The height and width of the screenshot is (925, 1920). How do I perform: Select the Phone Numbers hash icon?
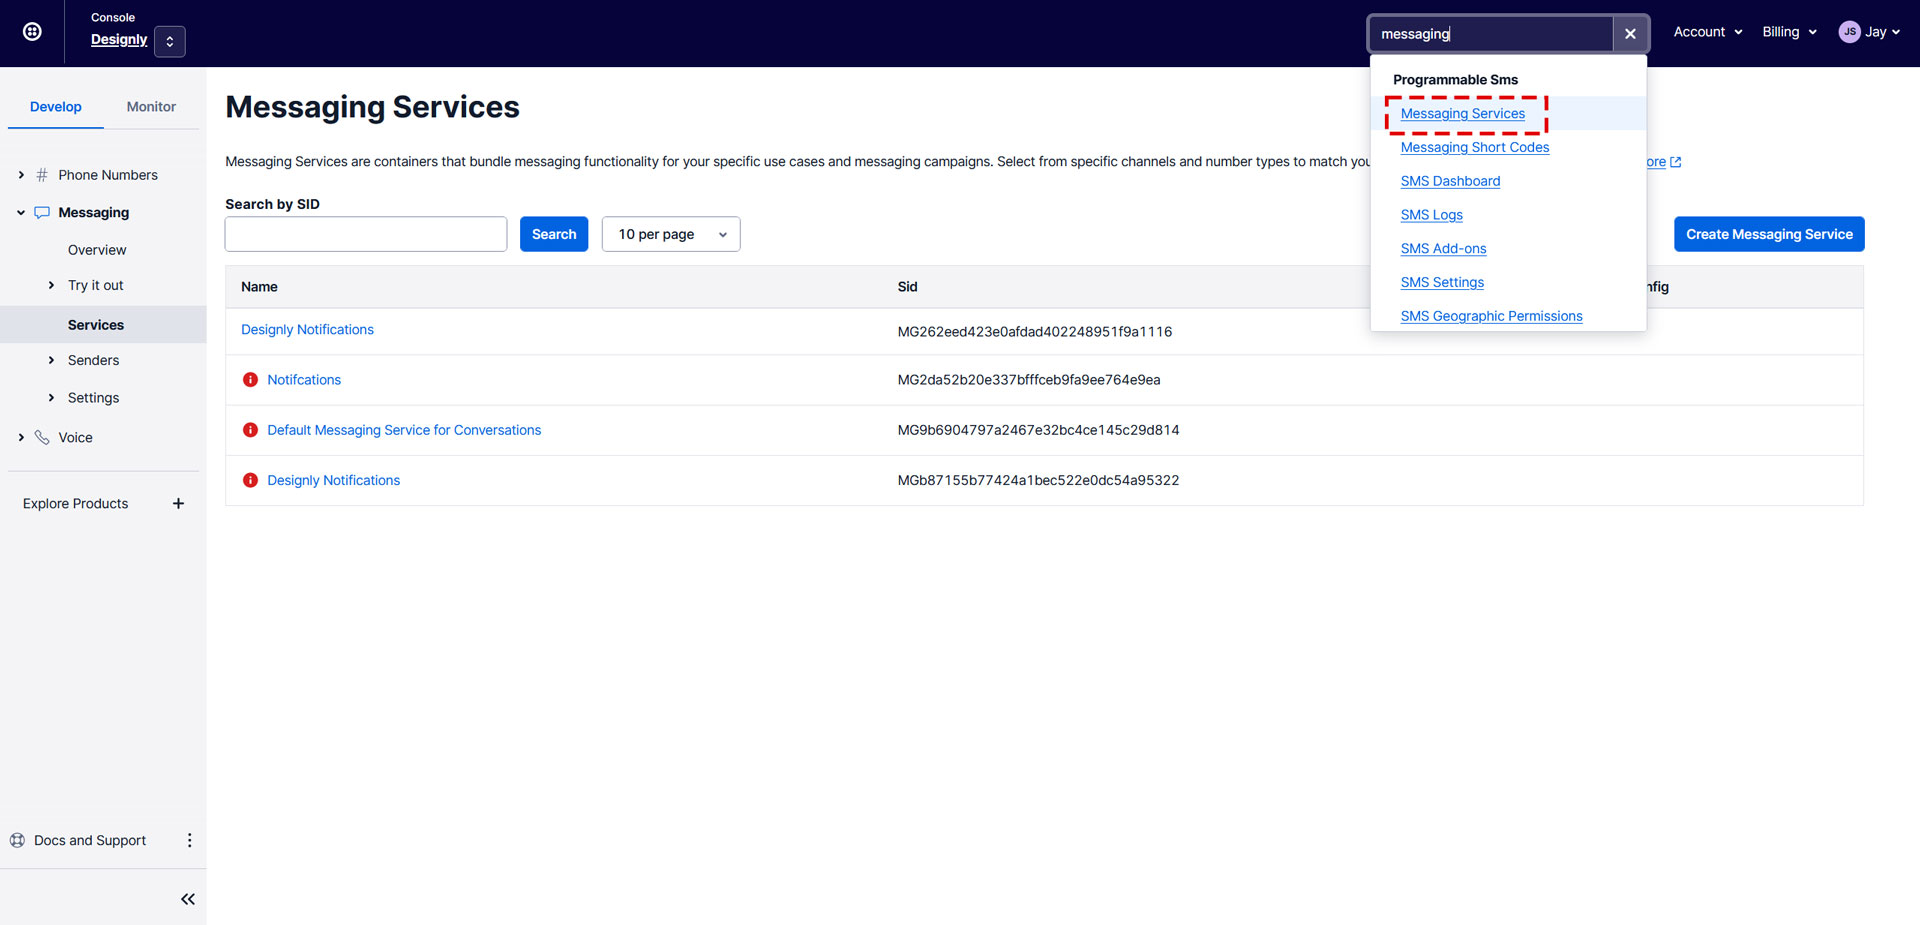click(x=41, y=174)
